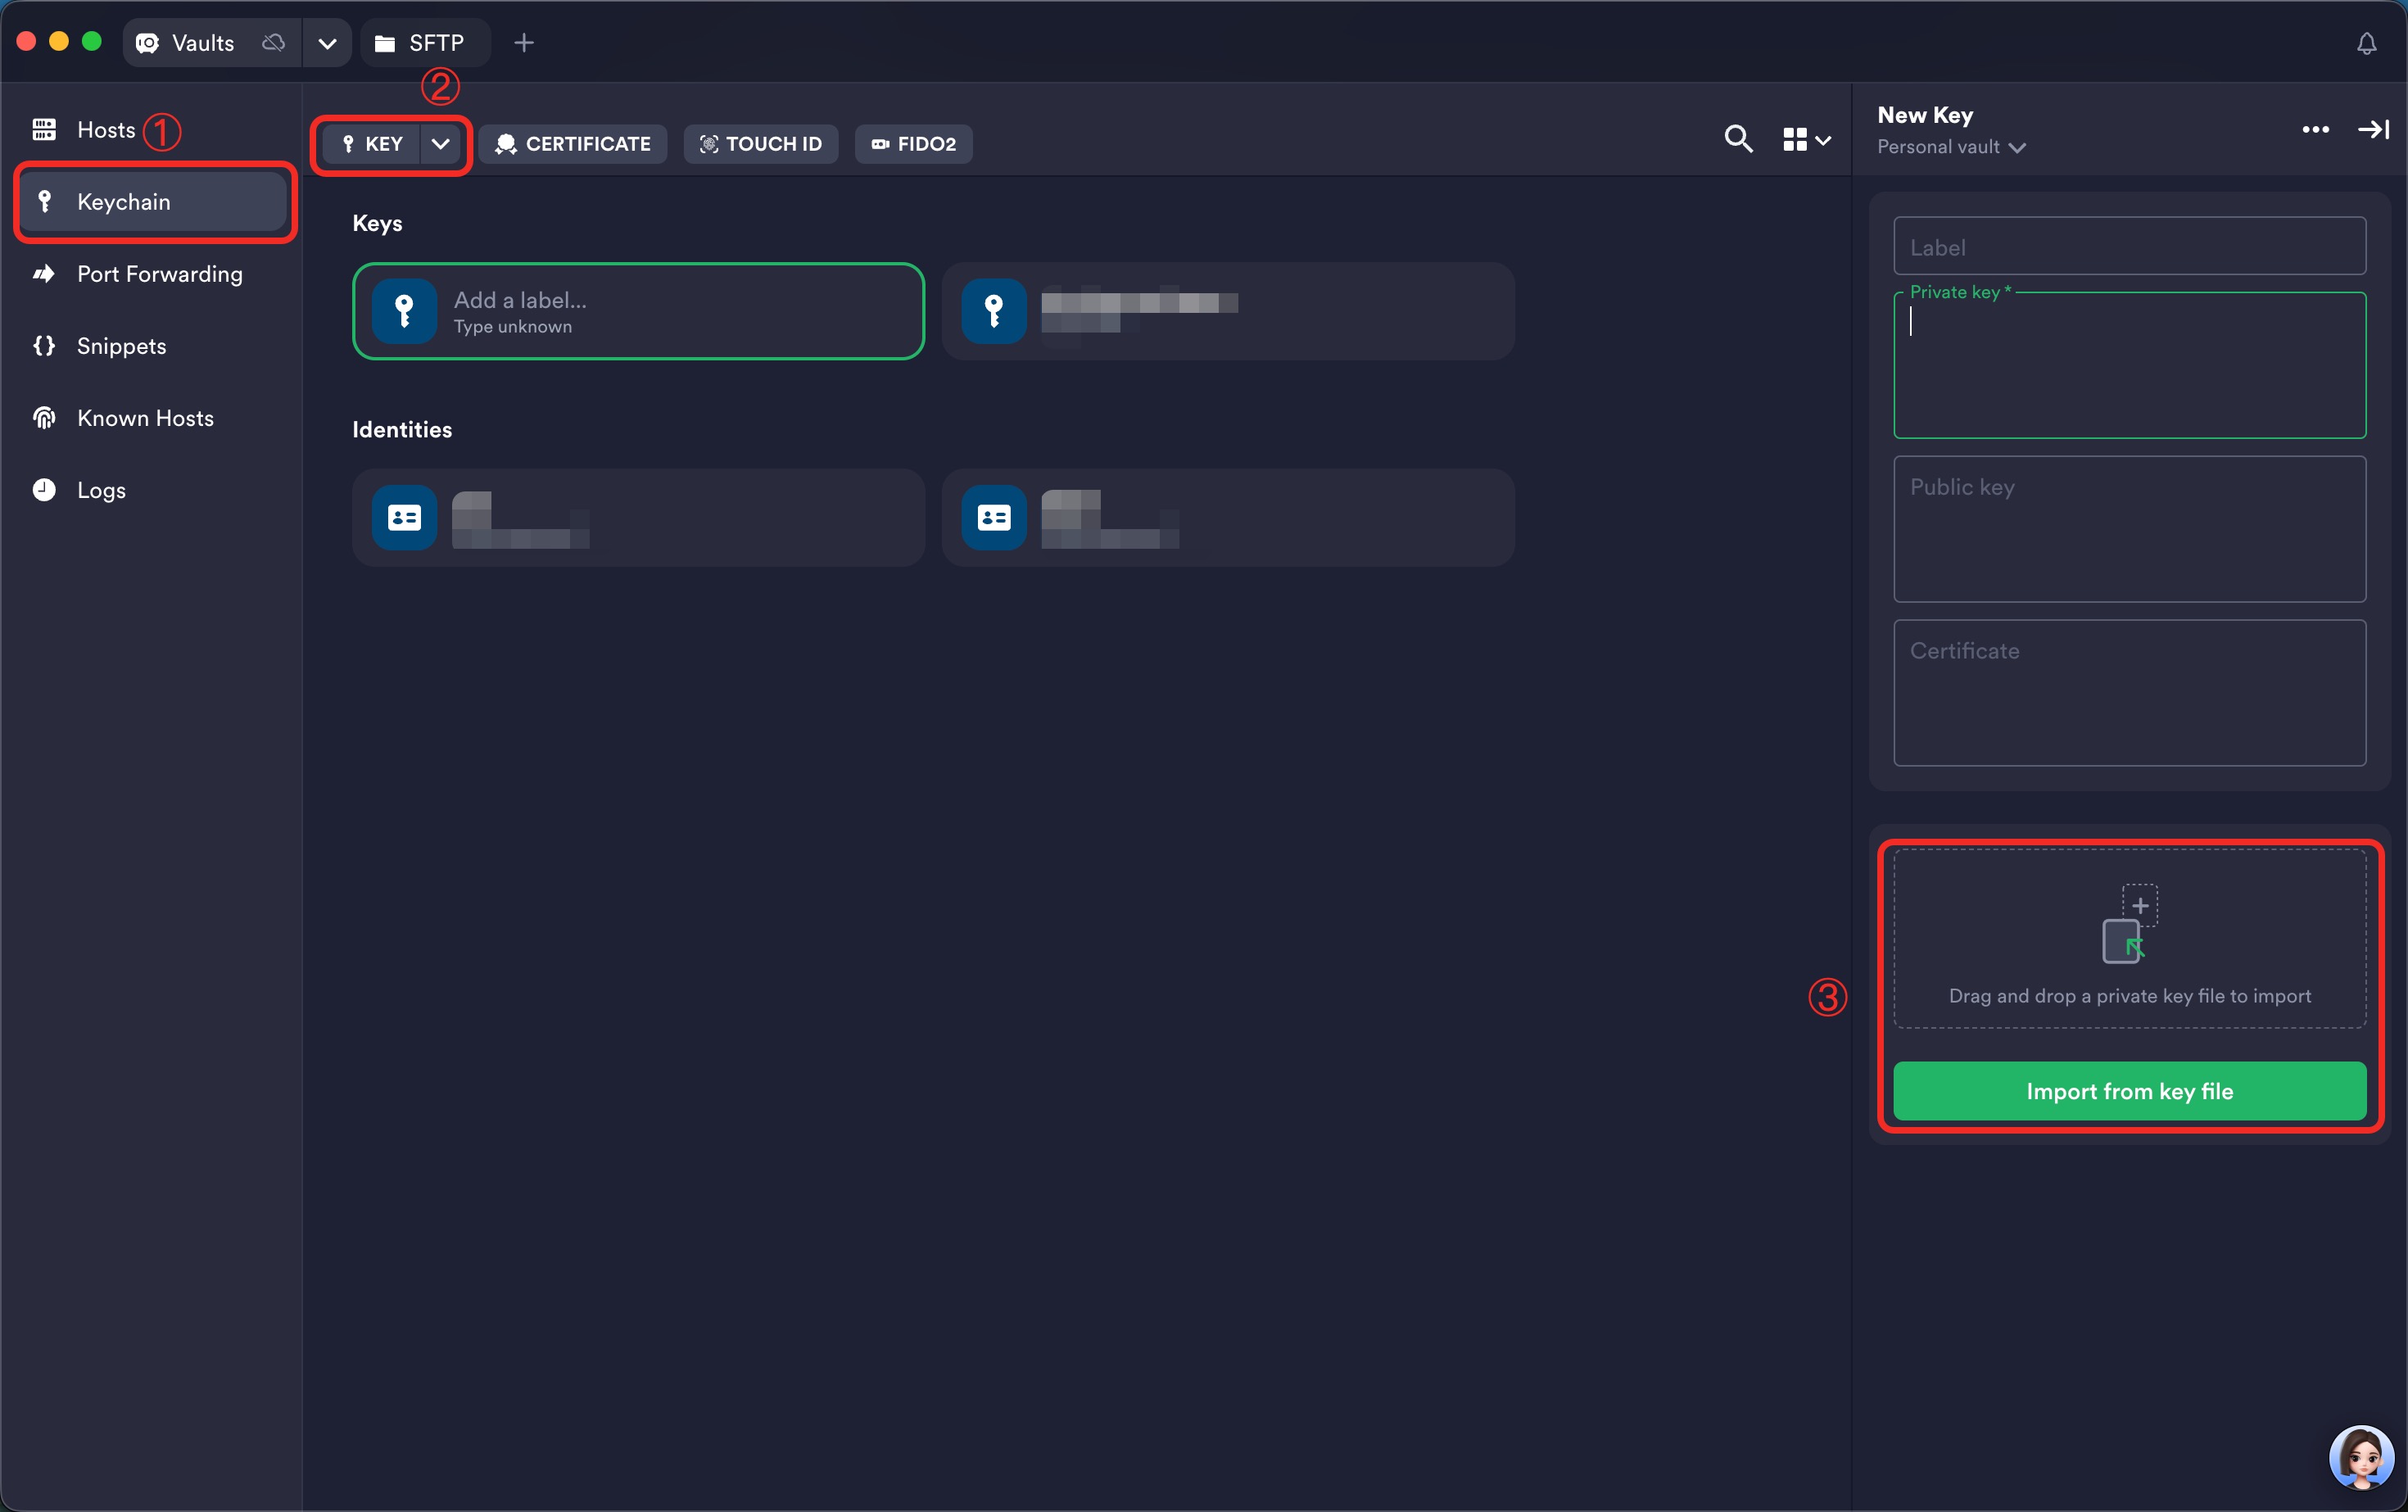This screenshot has height=1512, width=2408.
Task: Go to Known Hosts section
Action: (x=145, y=418)
